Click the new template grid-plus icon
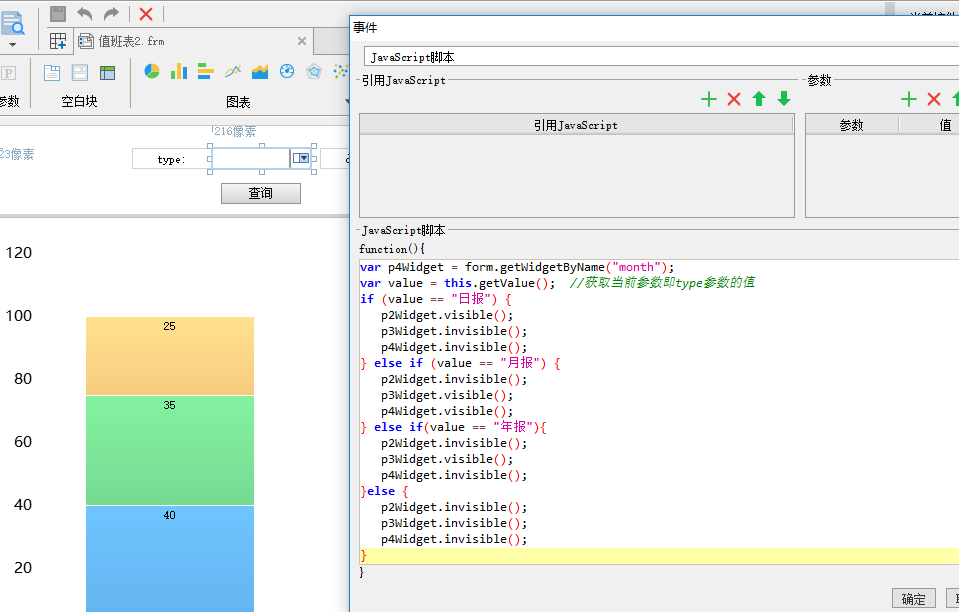 click(58, 41)
